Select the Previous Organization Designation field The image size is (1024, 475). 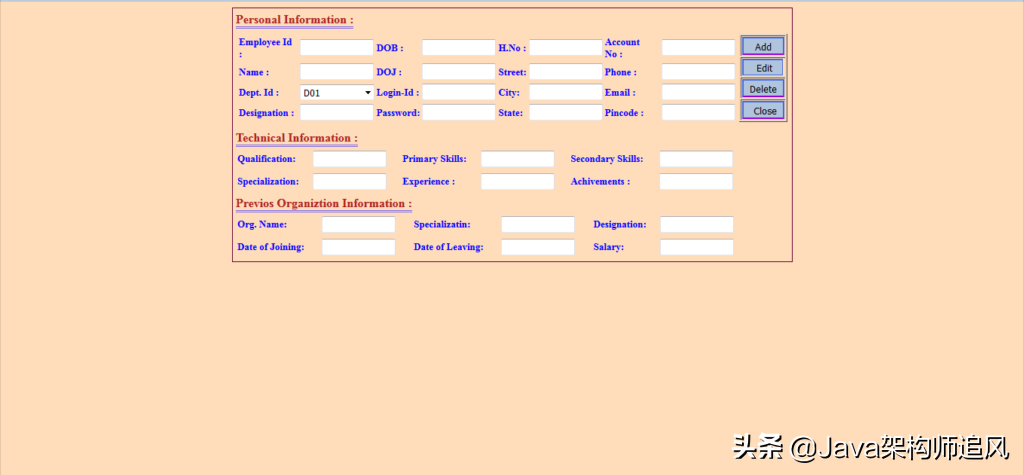point(697,225)
